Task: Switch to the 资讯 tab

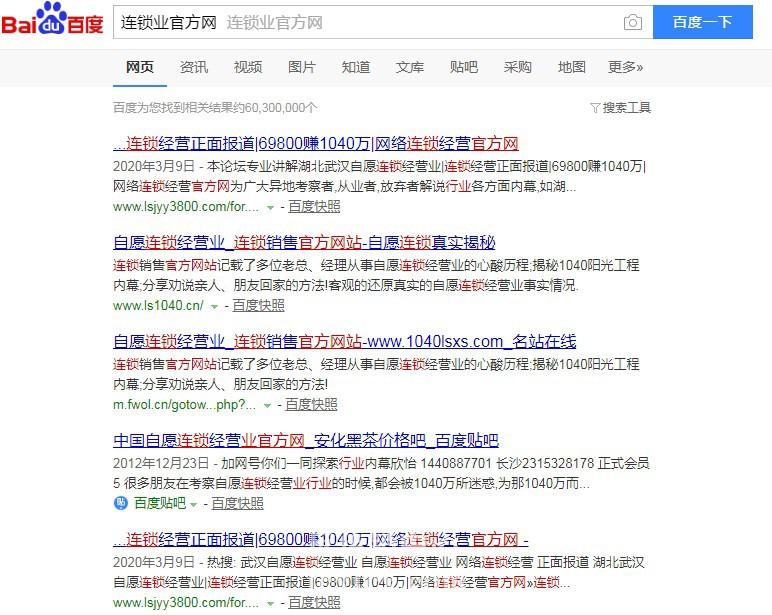Action: coord(194,67)
